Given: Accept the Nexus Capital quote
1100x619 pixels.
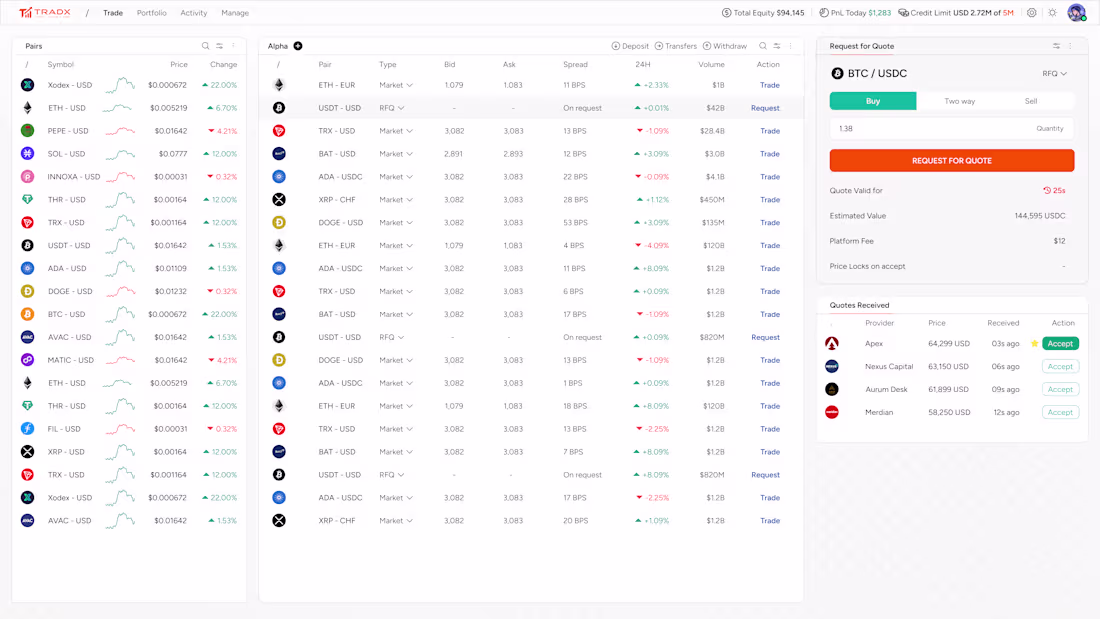Looking at the screenshot, I should [x=1060, y=366].
